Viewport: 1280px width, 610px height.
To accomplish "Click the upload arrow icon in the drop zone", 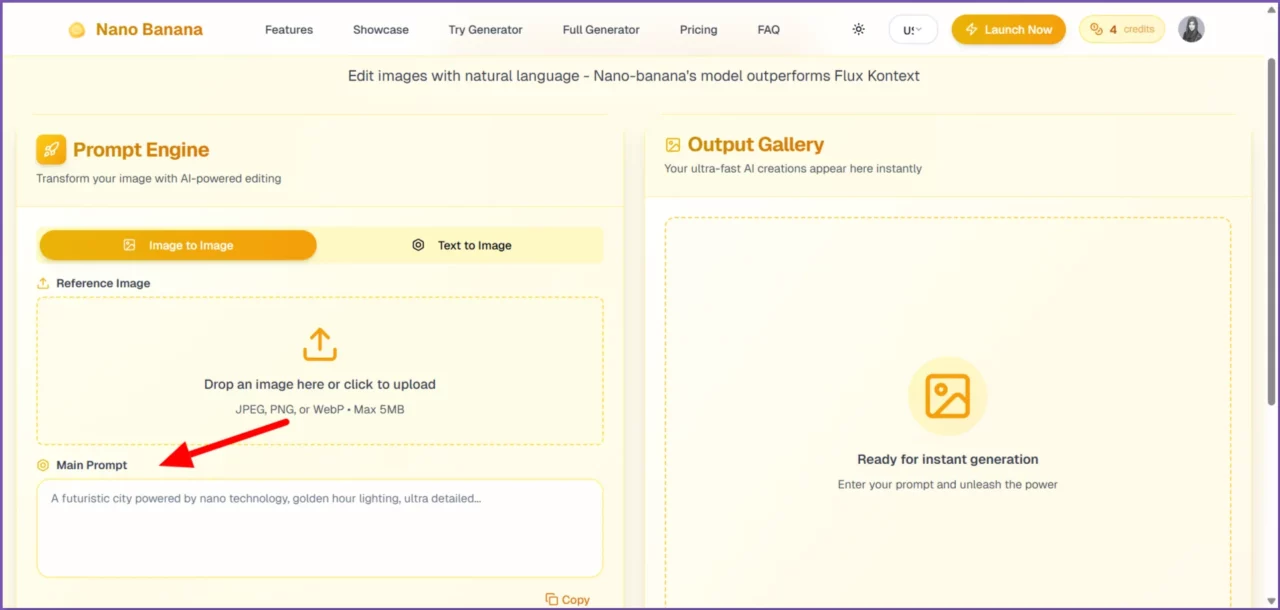I will point(320,344).
